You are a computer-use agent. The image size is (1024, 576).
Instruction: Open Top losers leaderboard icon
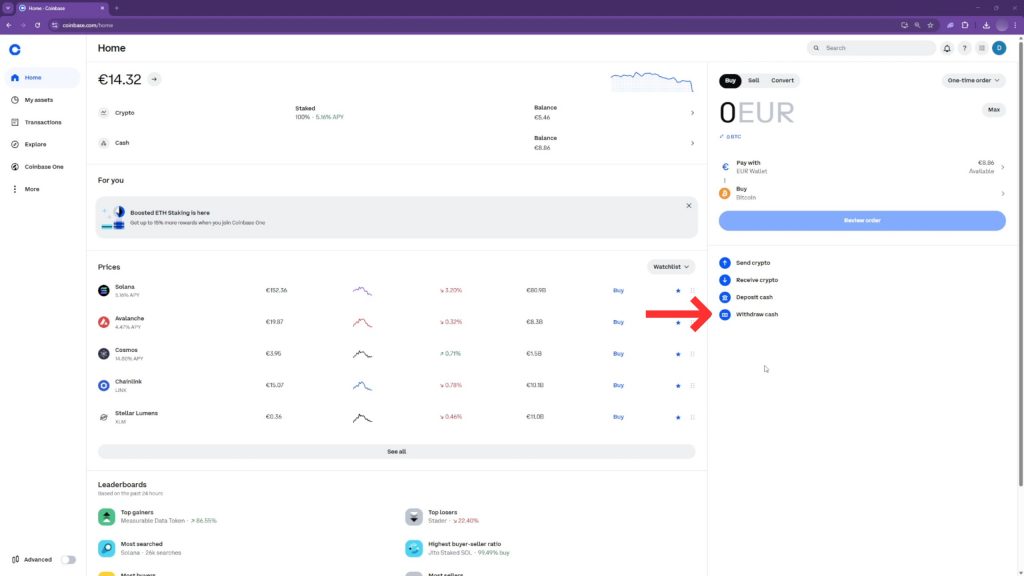(x=414, y=517)
